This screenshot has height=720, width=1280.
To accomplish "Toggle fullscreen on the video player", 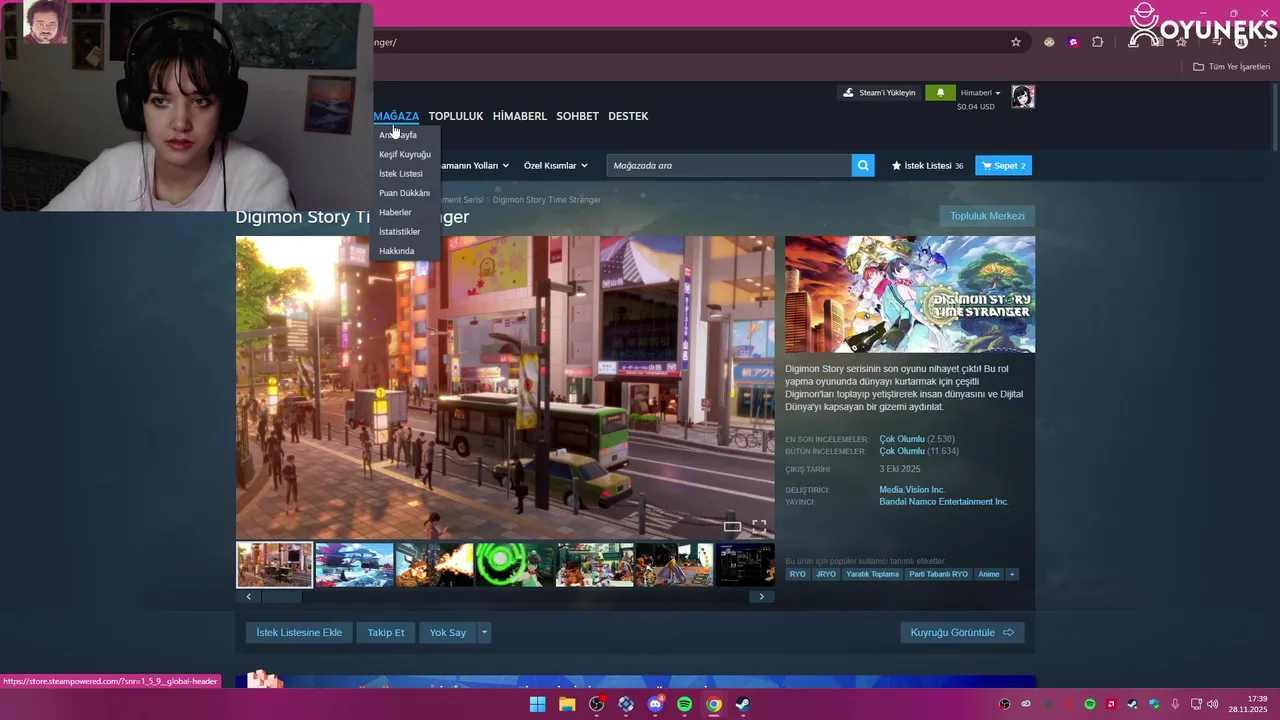I will pos(759,526).
